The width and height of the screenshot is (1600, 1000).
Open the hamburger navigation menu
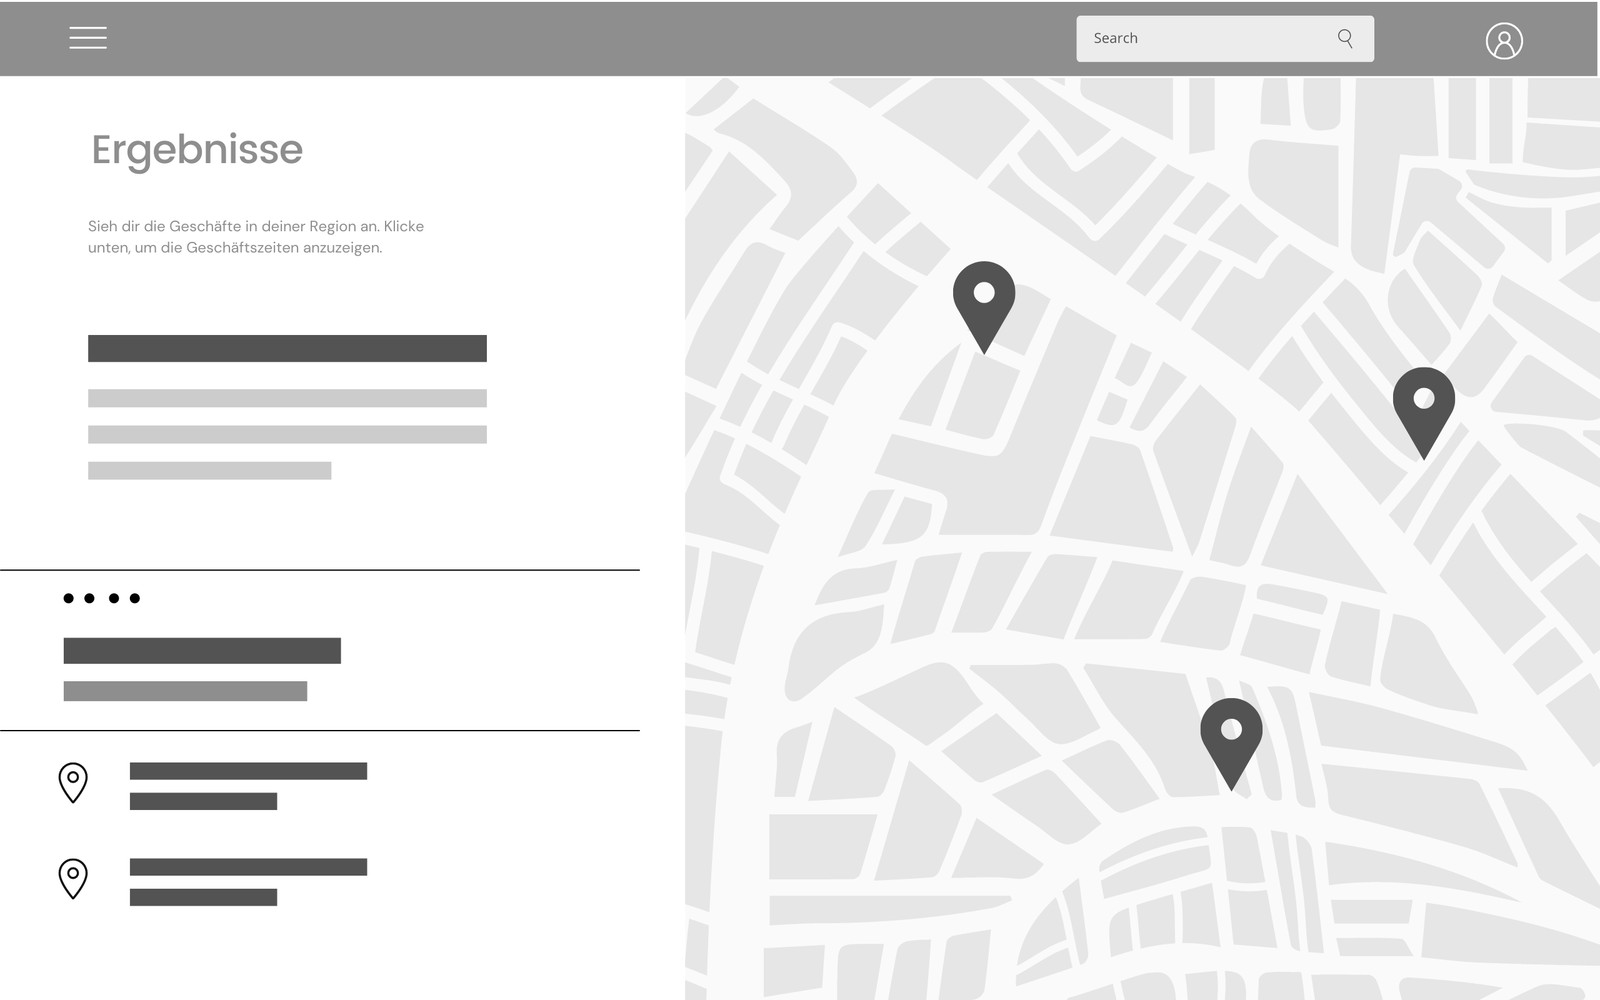tap(88, 37)
